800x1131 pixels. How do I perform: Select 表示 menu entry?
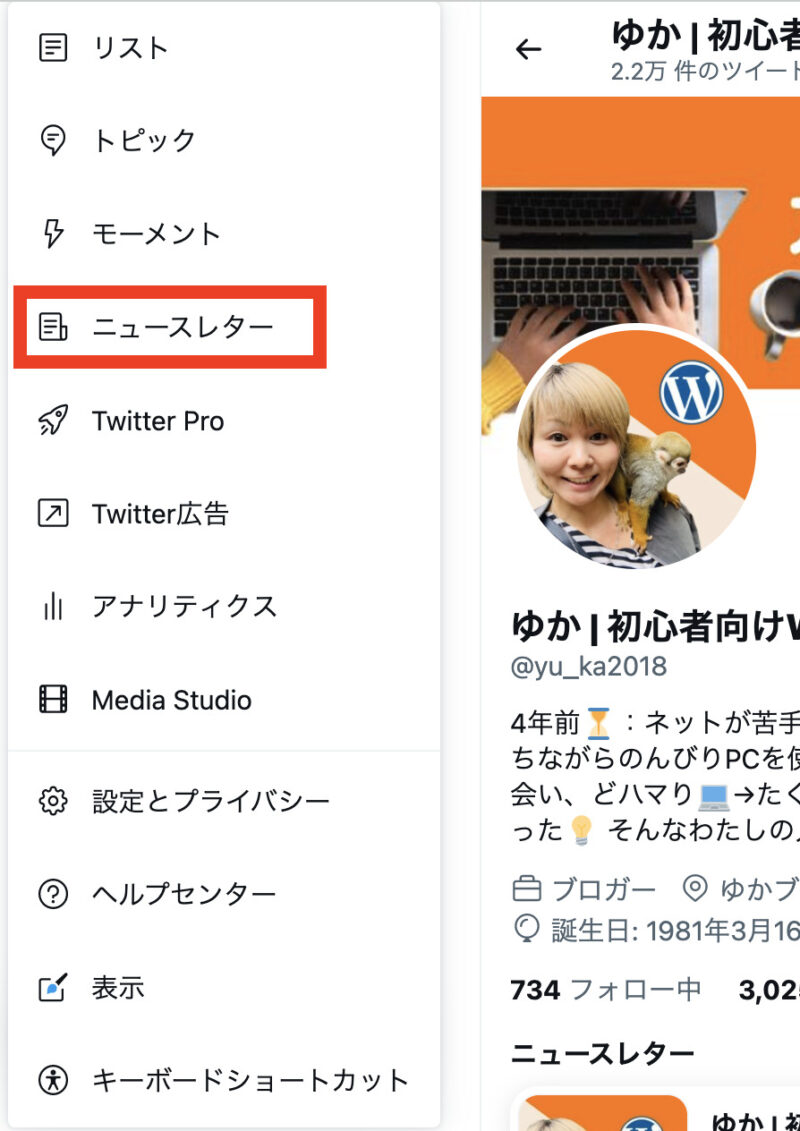[224, 987]
